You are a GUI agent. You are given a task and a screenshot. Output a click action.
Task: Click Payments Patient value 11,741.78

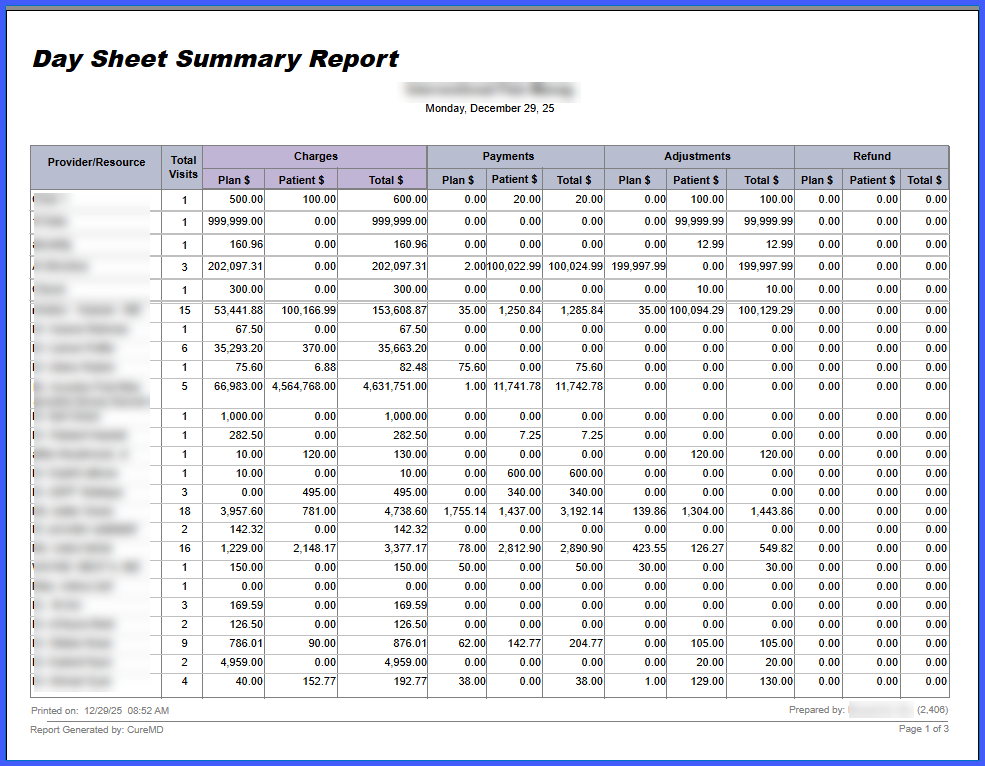tap(517, 386)
